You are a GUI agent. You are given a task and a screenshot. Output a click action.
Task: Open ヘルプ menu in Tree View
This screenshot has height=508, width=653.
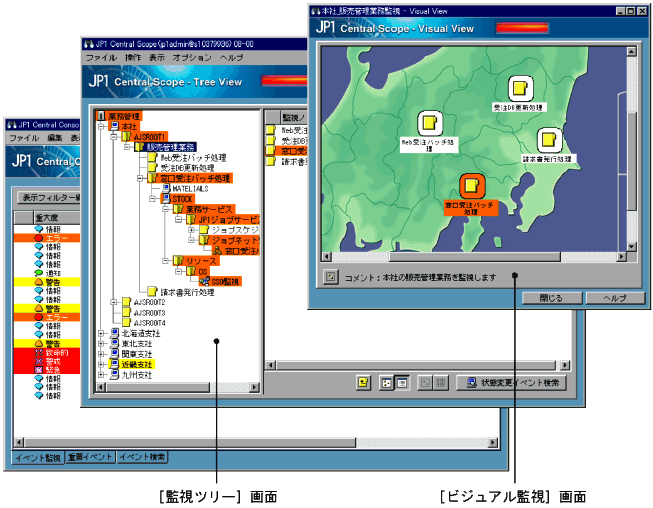click(x=232, y=57)
